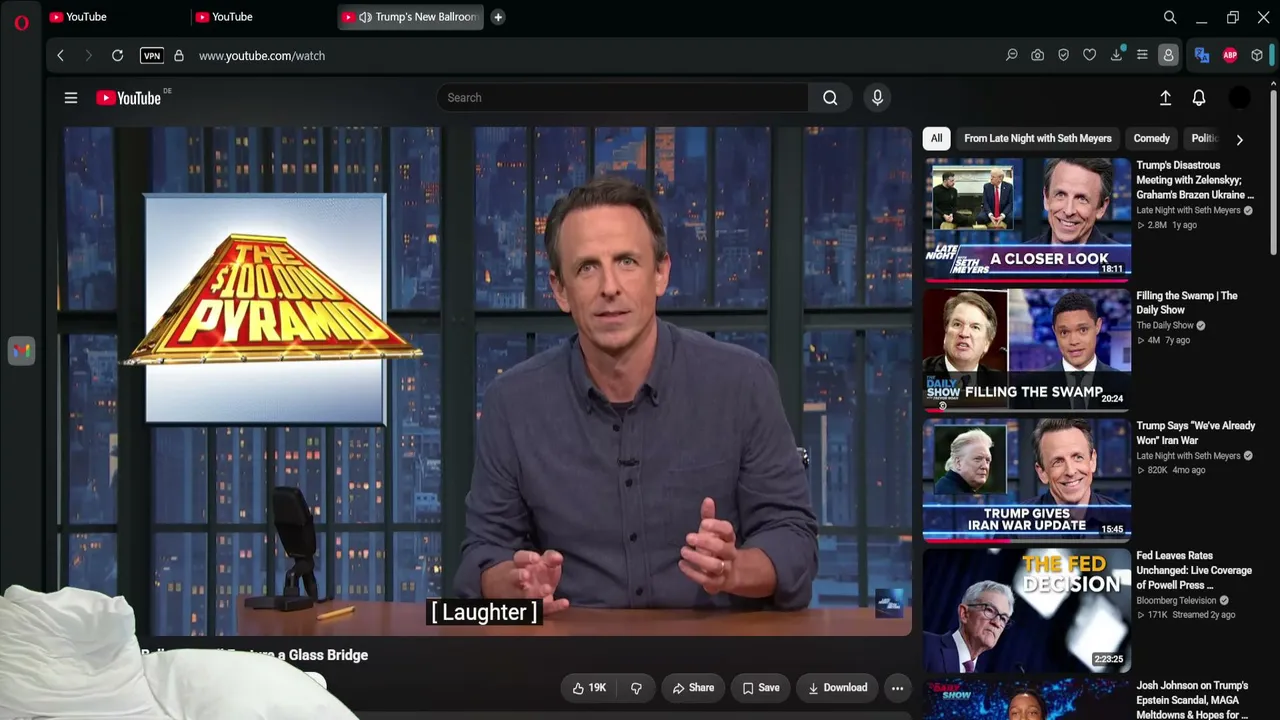Open the browser profile account icon
1280x720 pixels.
[1168, 56]
